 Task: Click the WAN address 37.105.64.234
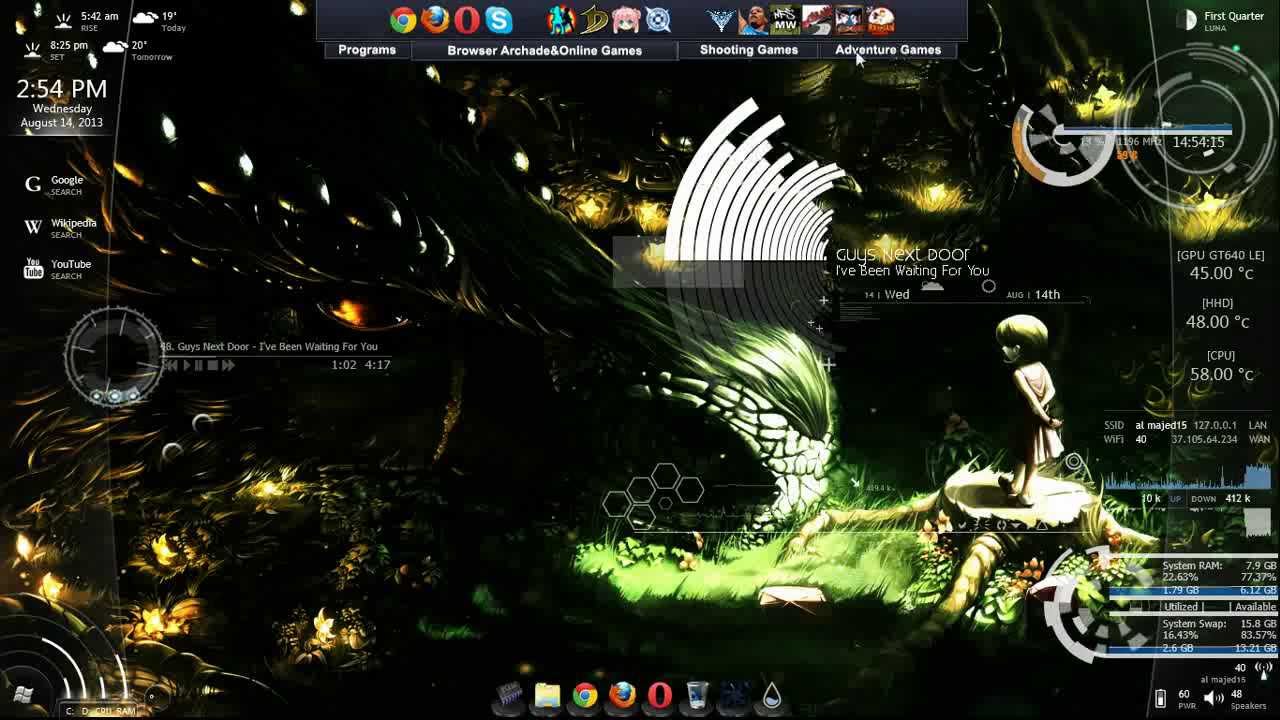1204,440
